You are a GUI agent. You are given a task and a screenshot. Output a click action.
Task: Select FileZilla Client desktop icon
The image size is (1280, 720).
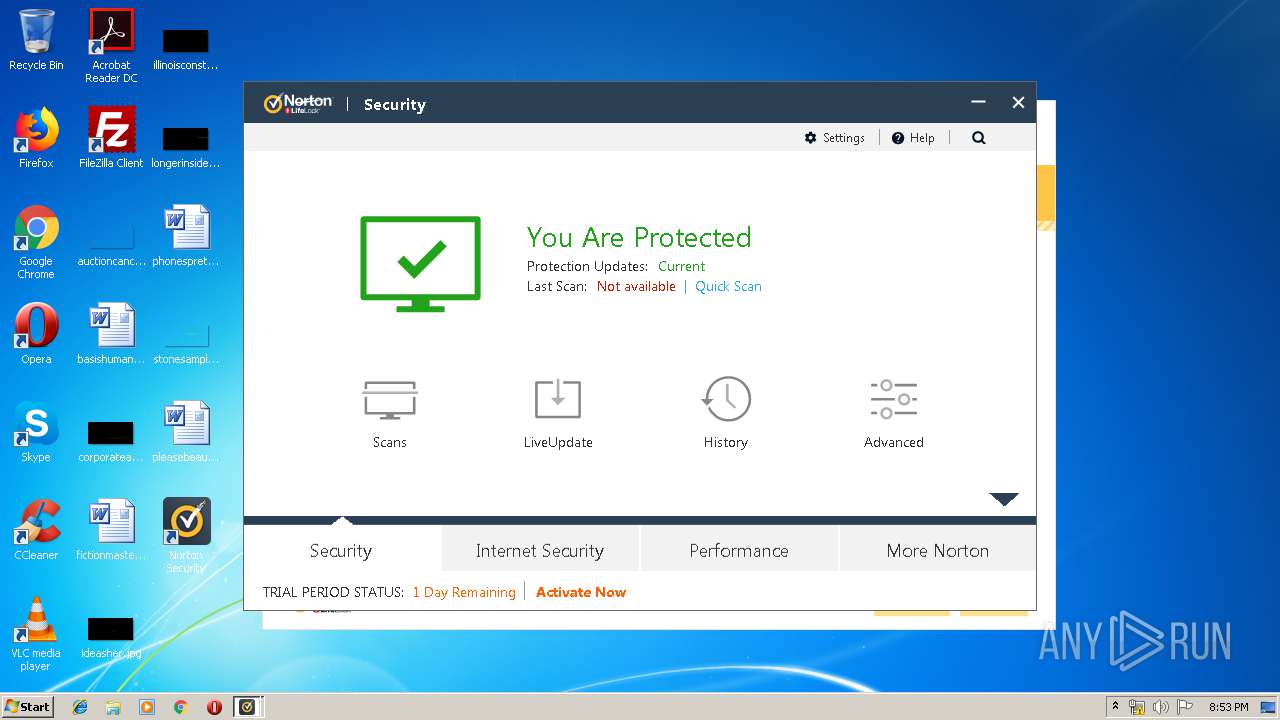111,138
